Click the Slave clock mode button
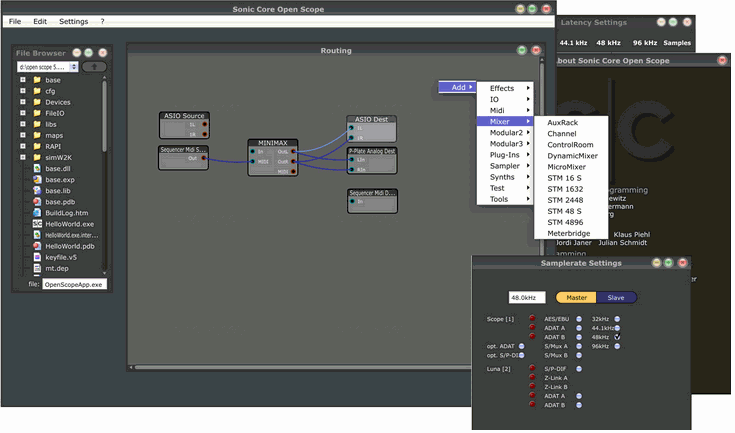735x433 pixels. click(616, 298)
